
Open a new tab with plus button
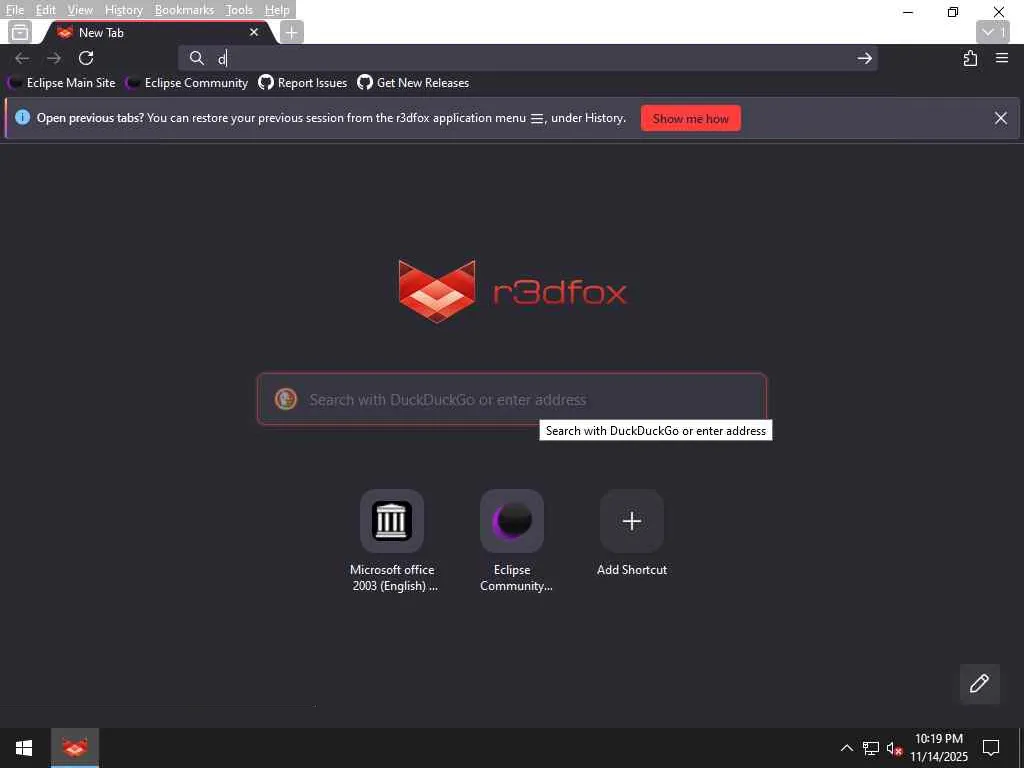click(292, 32)
